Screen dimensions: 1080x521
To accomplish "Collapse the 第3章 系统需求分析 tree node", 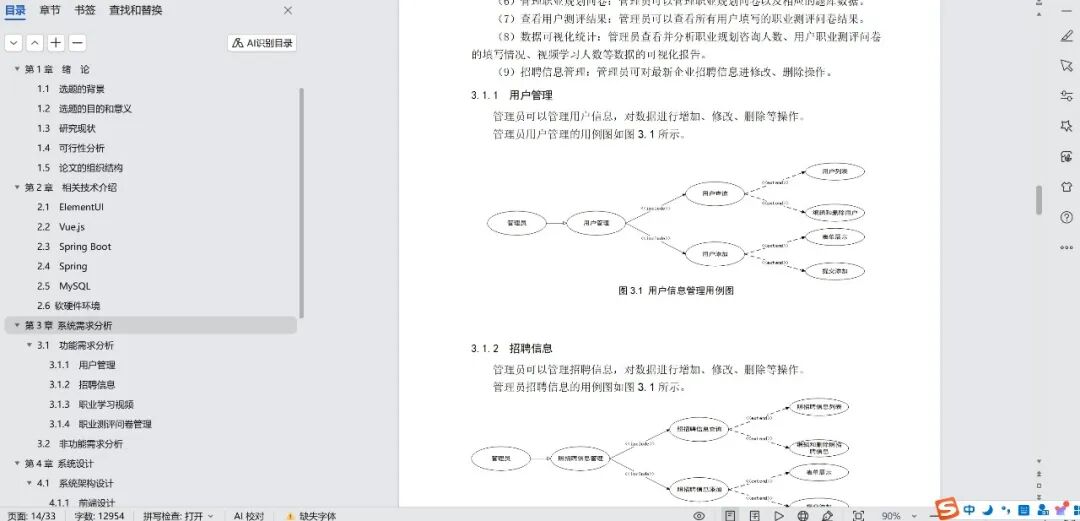I will [17, 325].
